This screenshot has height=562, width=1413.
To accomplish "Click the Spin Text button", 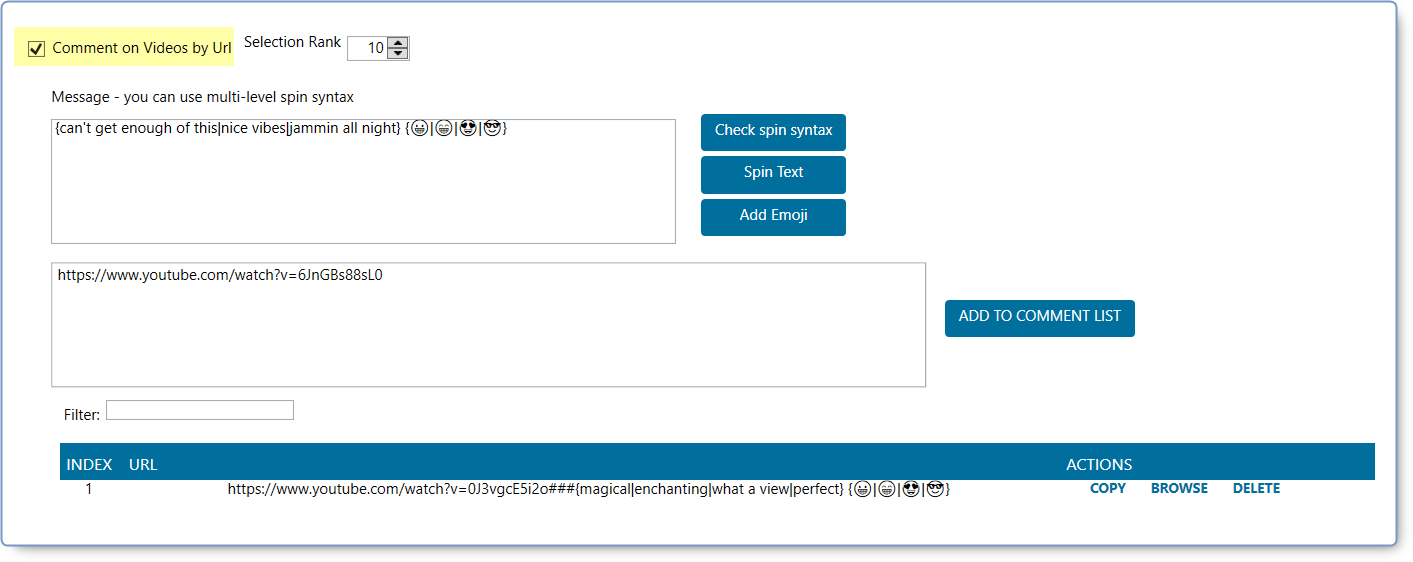I will click(x=773, y=174).
